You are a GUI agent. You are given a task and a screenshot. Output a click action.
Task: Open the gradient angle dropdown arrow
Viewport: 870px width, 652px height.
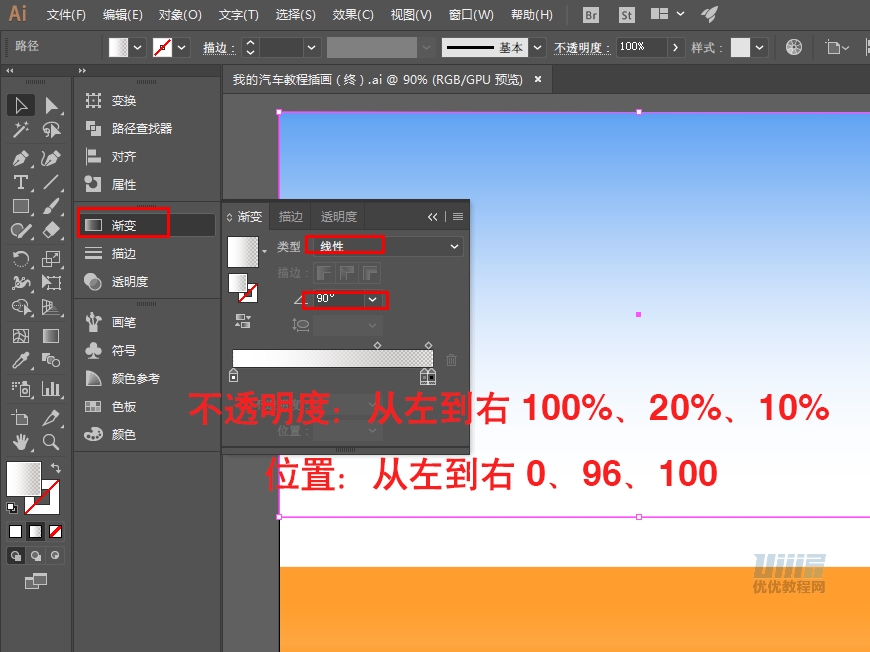click(x=372, y=300)
